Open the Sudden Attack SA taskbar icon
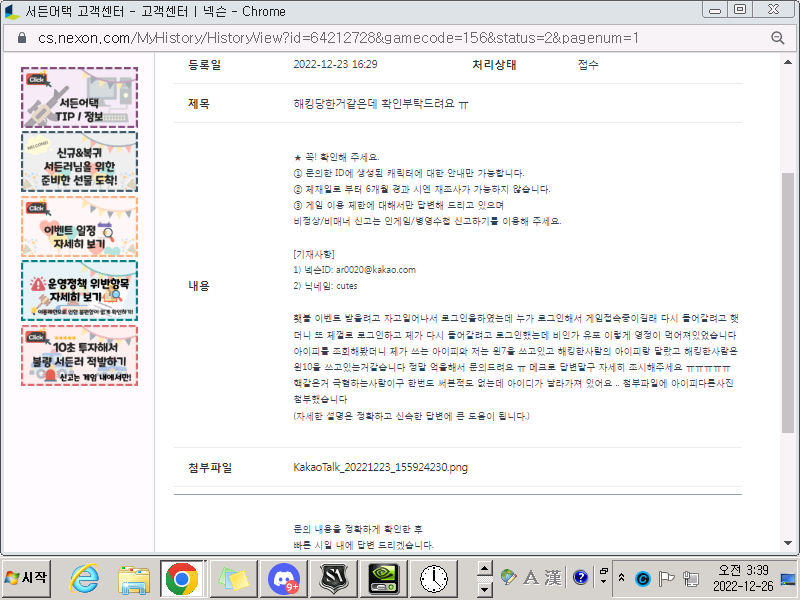This screenshot has width=800, height=600. point(333,578)
